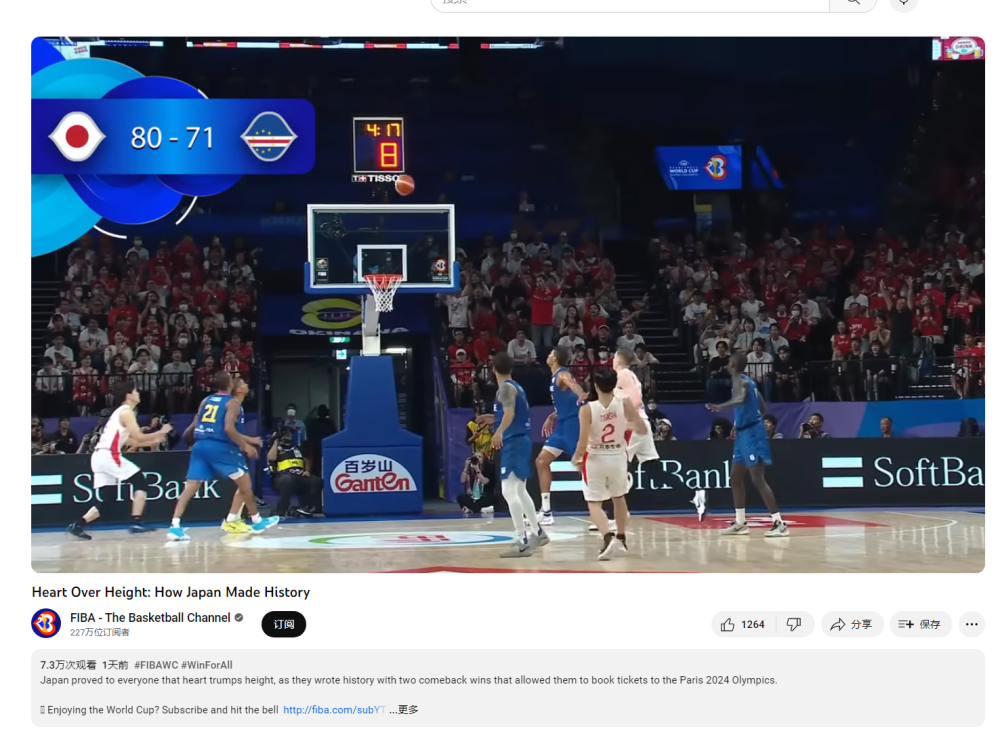Open the fiba.com/subYT link
The width and height of the screenshot is (1000, 733).
333,710
